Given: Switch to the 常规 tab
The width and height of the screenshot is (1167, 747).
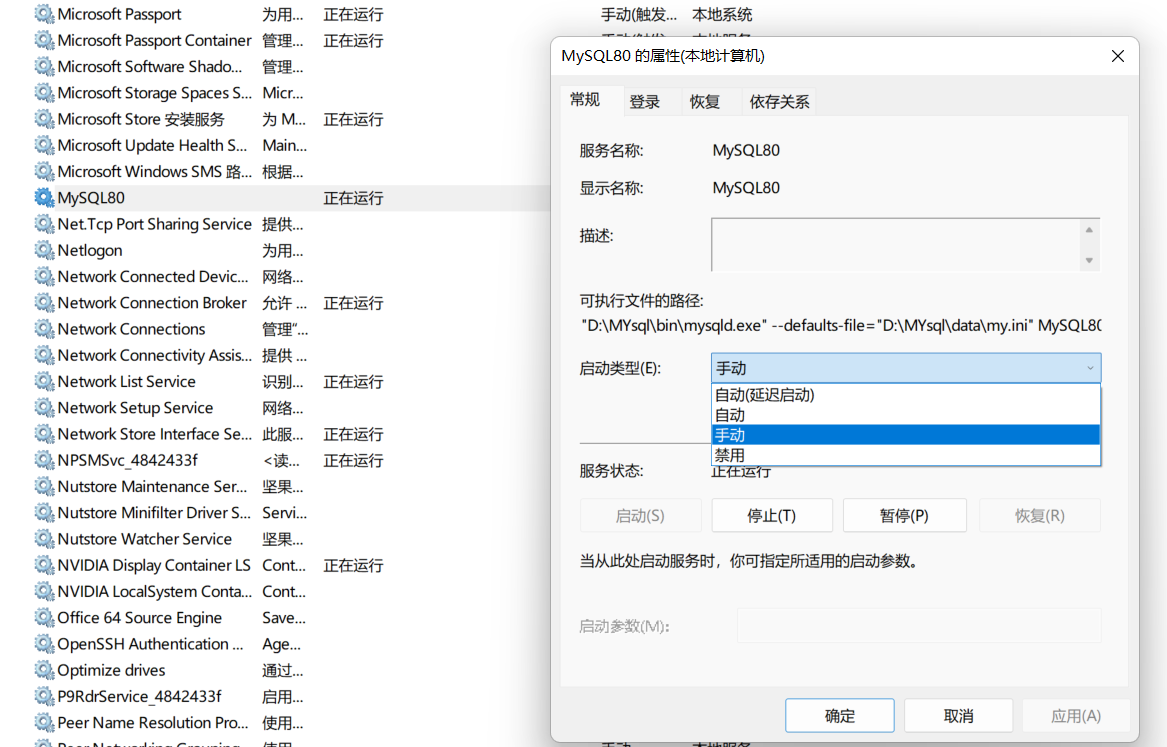Looking at the screenshot, I should click(585, 100).
